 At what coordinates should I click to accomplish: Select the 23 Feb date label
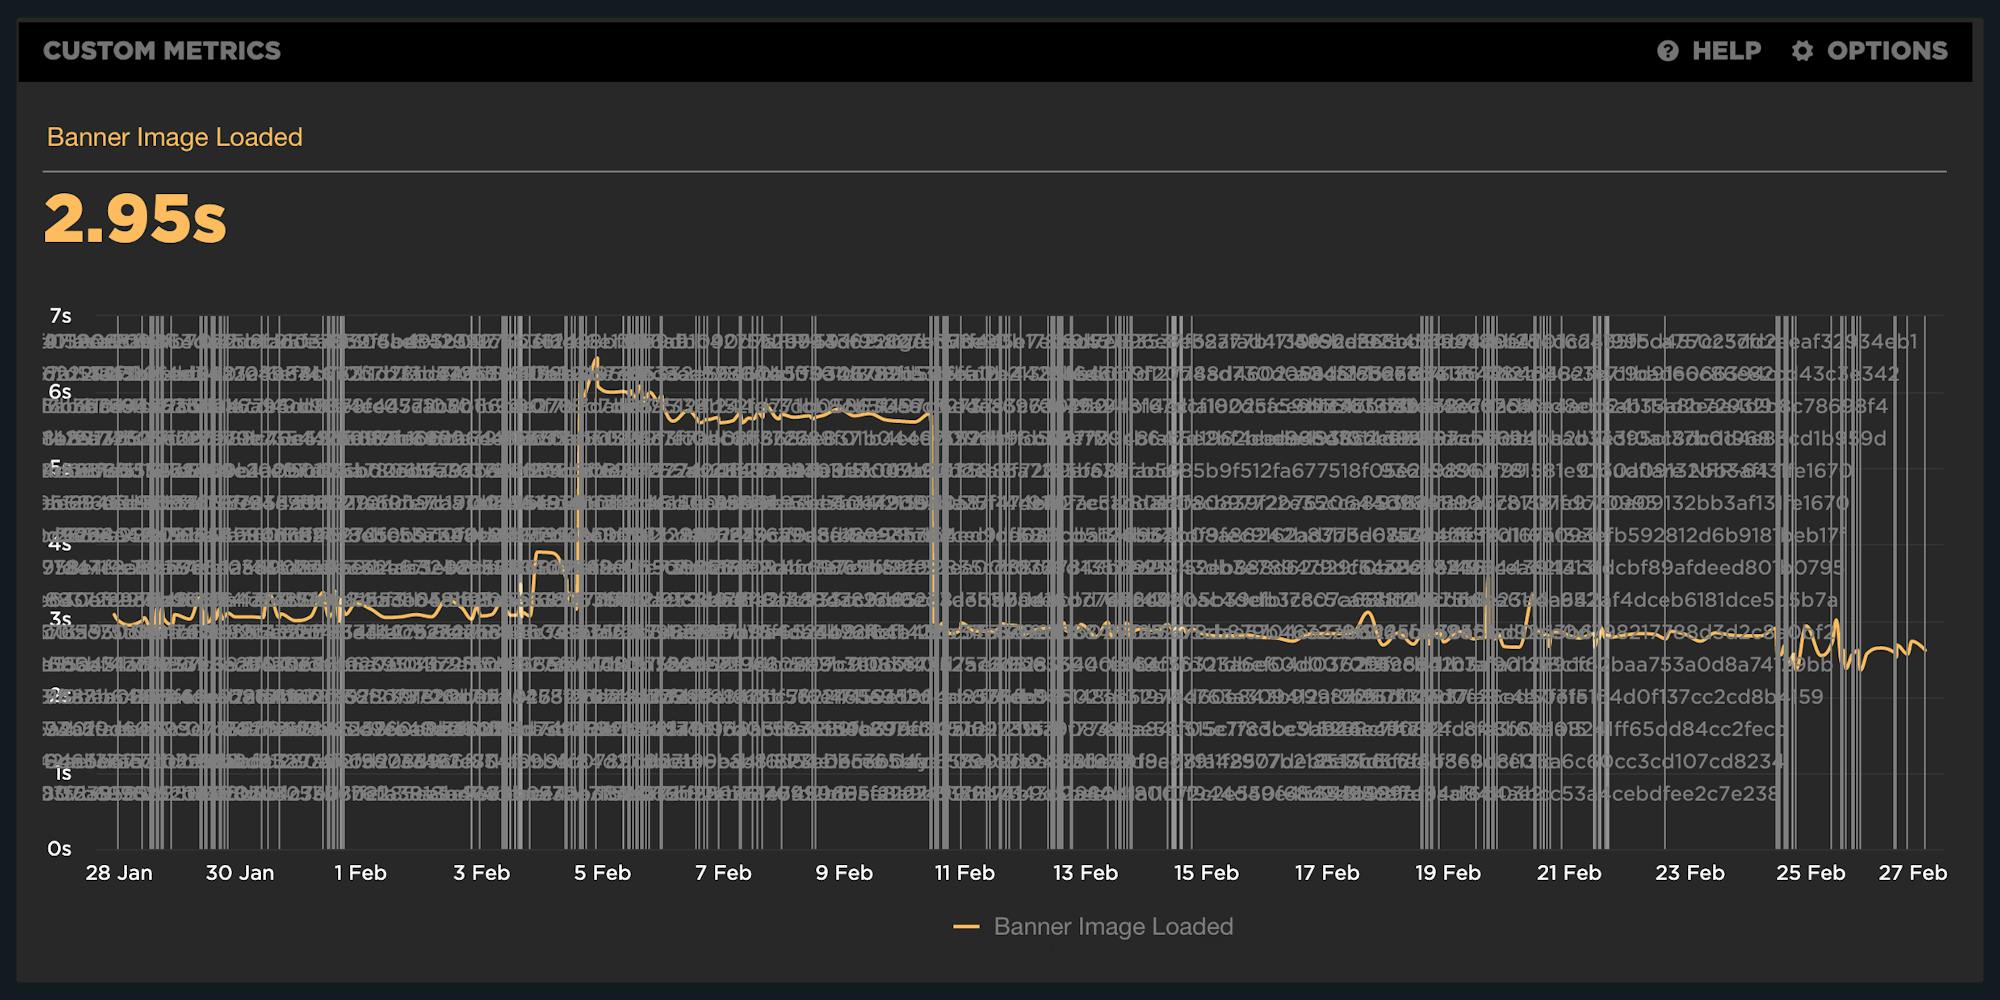[1689, 873]
